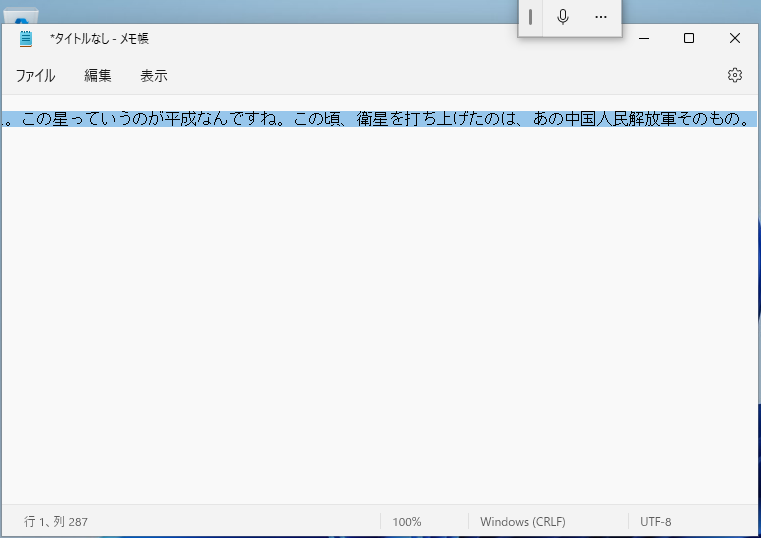Click the Notepad app icon in title bar
761x538 pixels.
(x=26, y=39)
